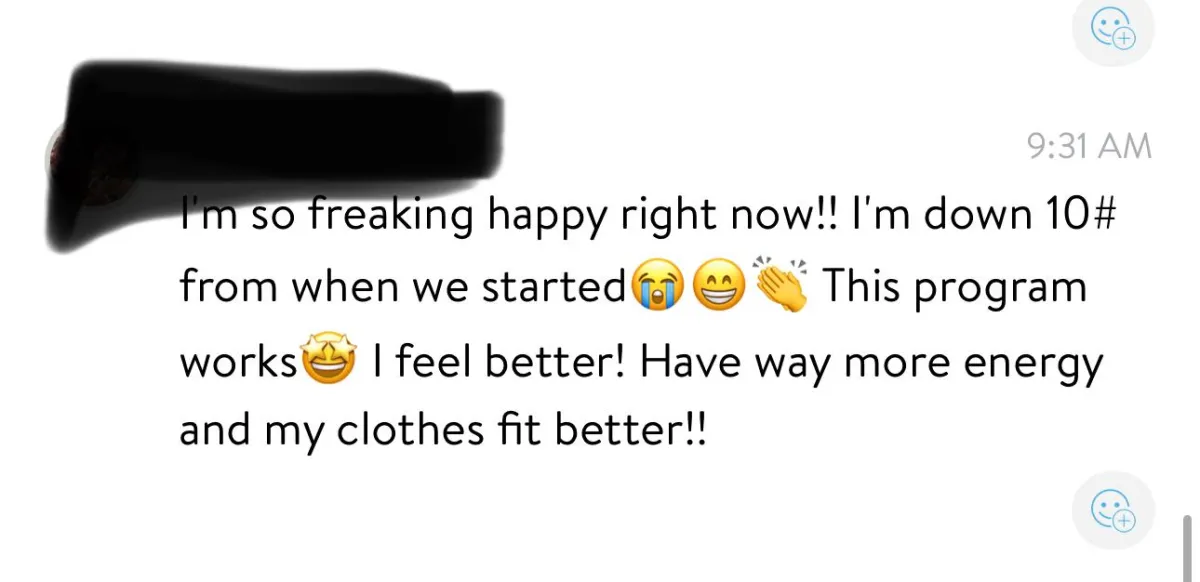Tap the crying face emoji in the message
The height and width of the screenshot is (582, 1200).
click(x=654, y=289)
